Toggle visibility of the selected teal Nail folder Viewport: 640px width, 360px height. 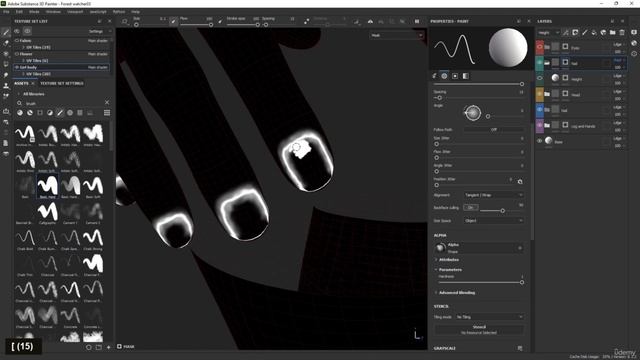(540, 63)
